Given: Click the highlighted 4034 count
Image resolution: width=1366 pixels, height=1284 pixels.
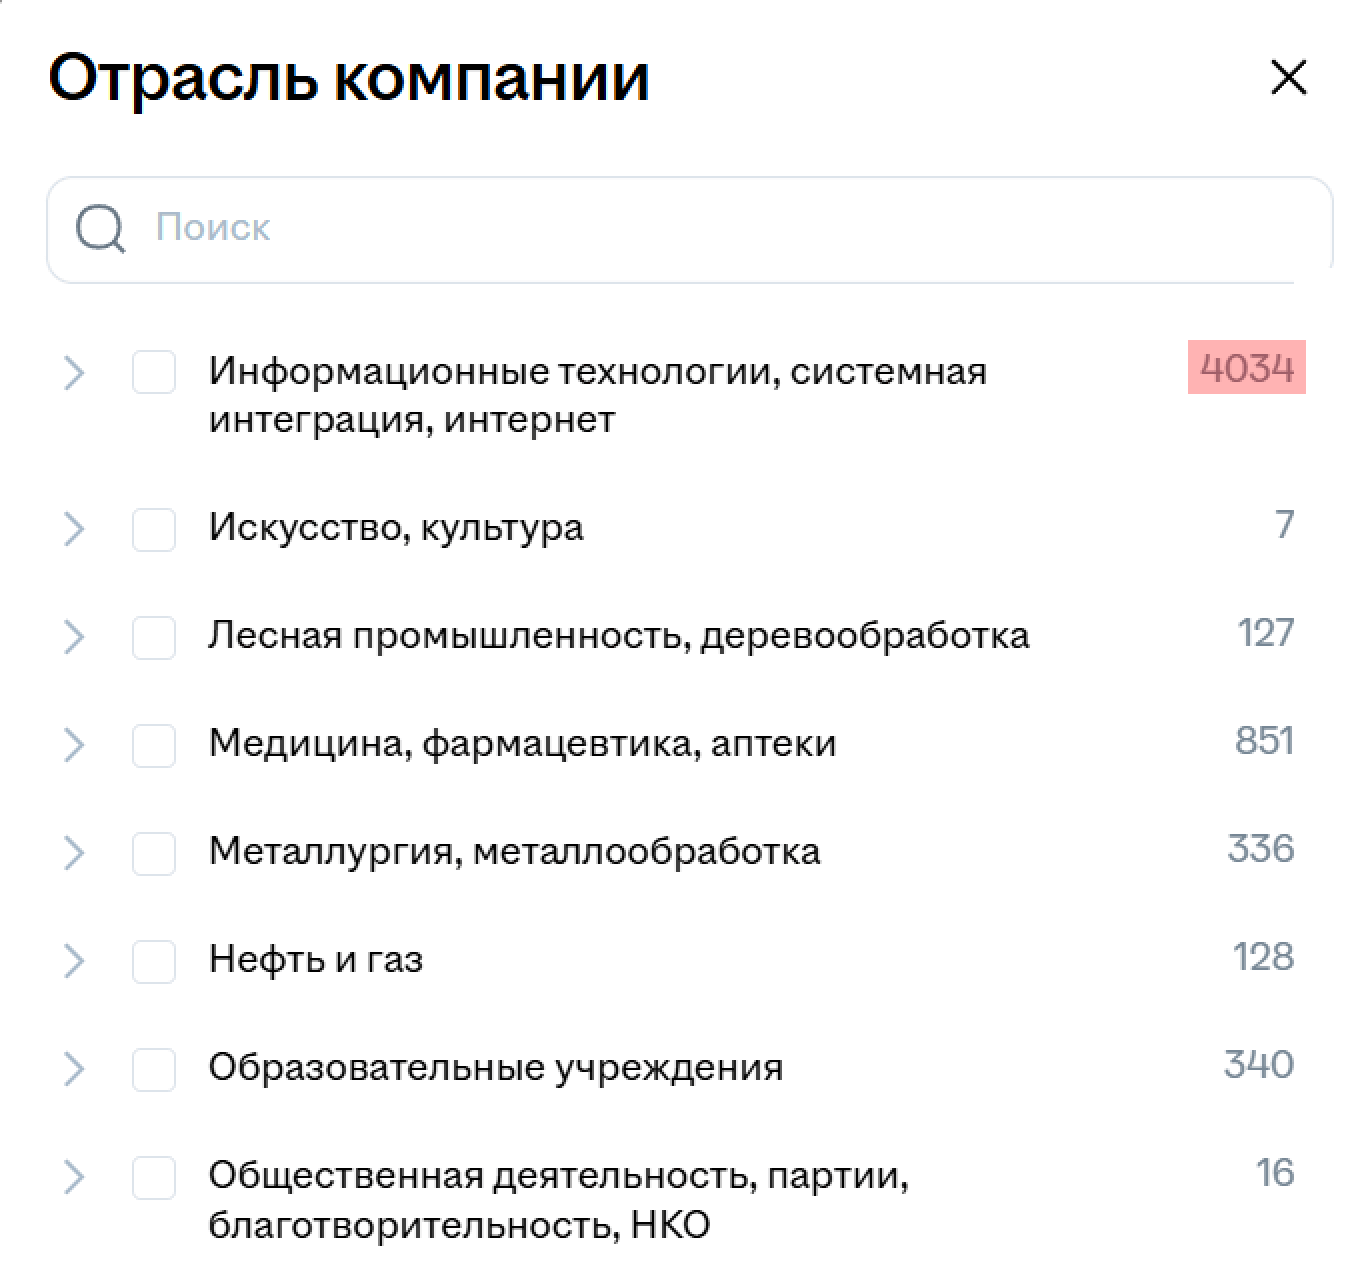Looking at the screenshot, I should (x=1247, y=368).
